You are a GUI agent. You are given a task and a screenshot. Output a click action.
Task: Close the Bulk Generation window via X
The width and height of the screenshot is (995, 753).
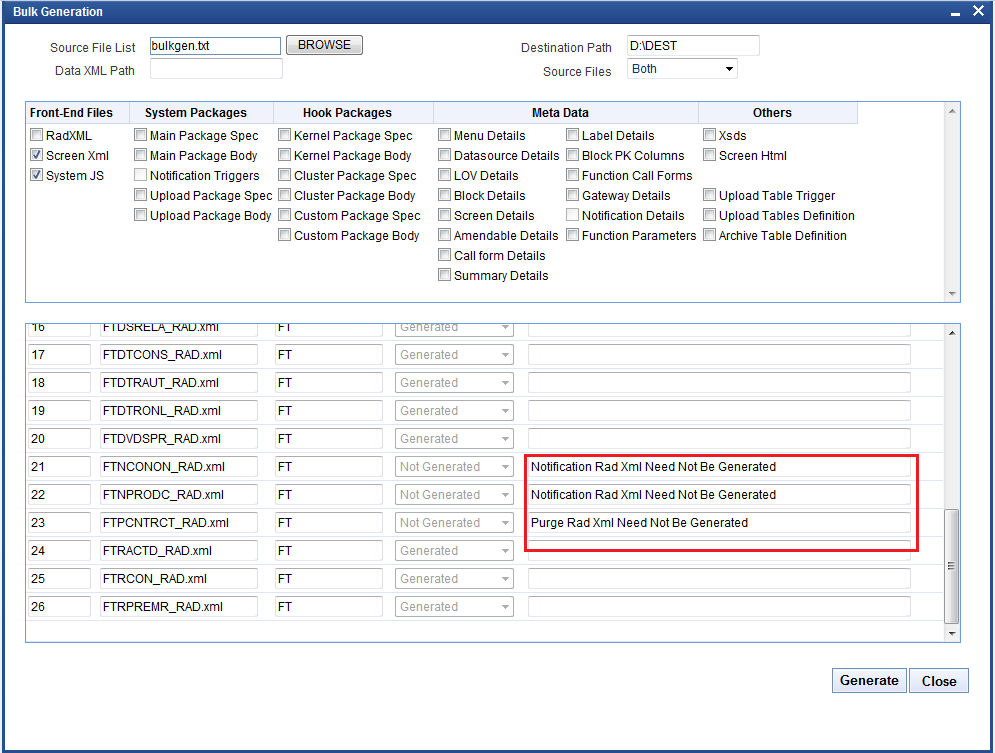click(x=979, y=11)
